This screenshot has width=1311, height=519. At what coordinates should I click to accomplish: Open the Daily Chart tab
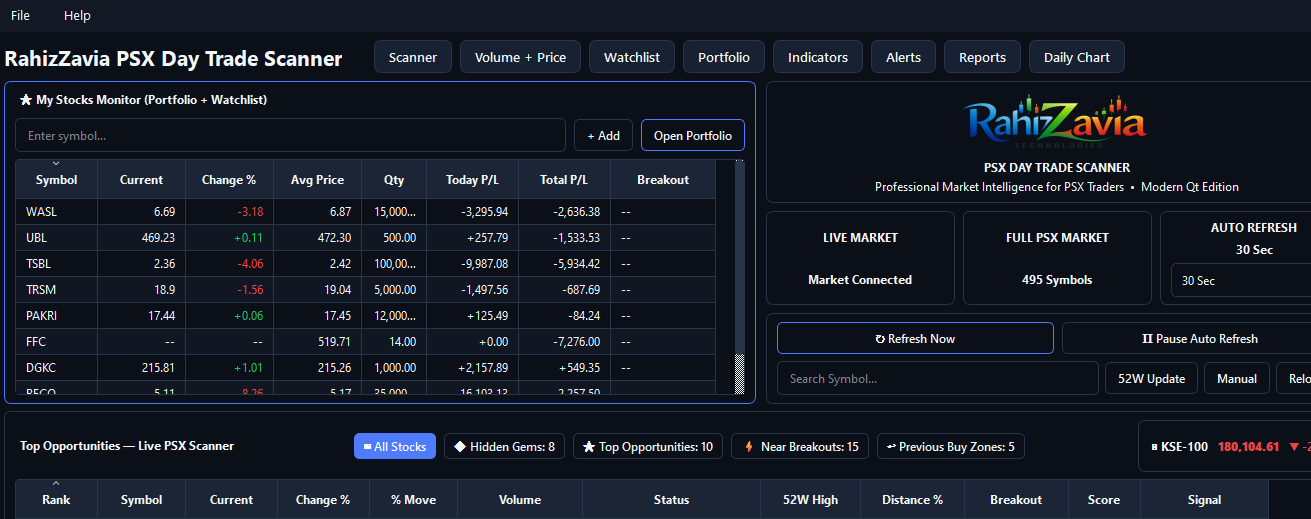[x=1077, y=57]
